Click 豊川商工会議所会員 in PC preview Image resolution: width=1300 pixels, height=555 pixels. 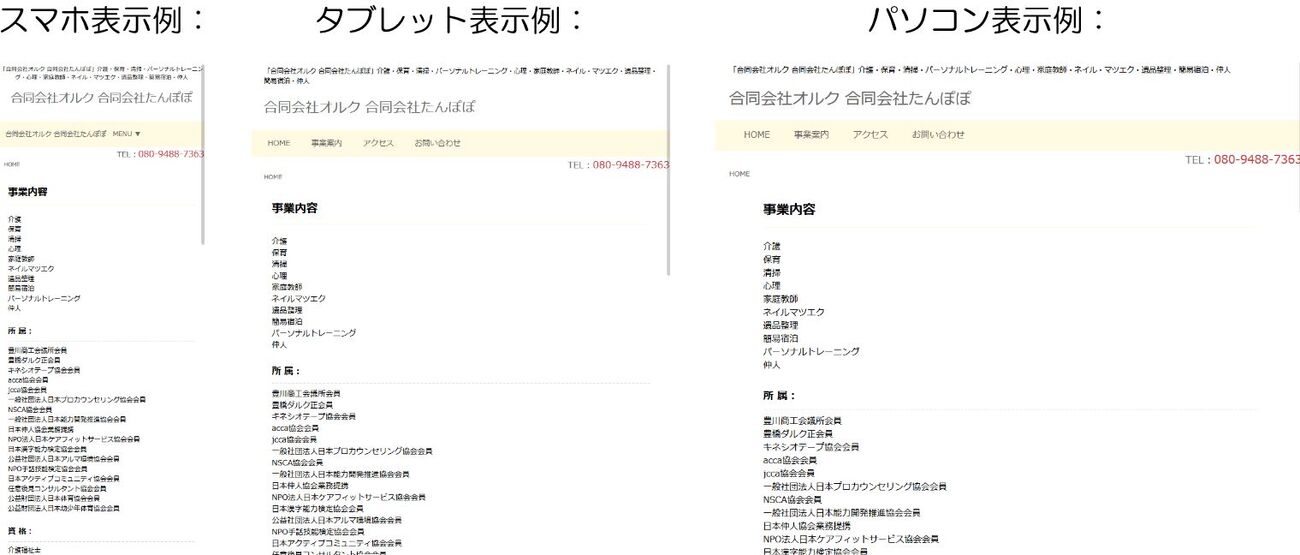coord(802,421)
